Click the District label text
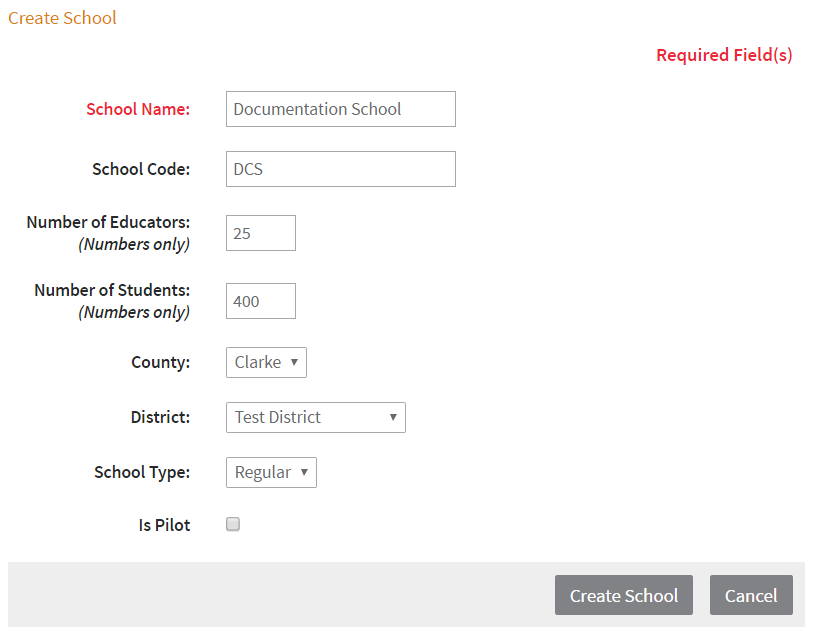The height and width of the screenshot is (631, 813). 160,417
